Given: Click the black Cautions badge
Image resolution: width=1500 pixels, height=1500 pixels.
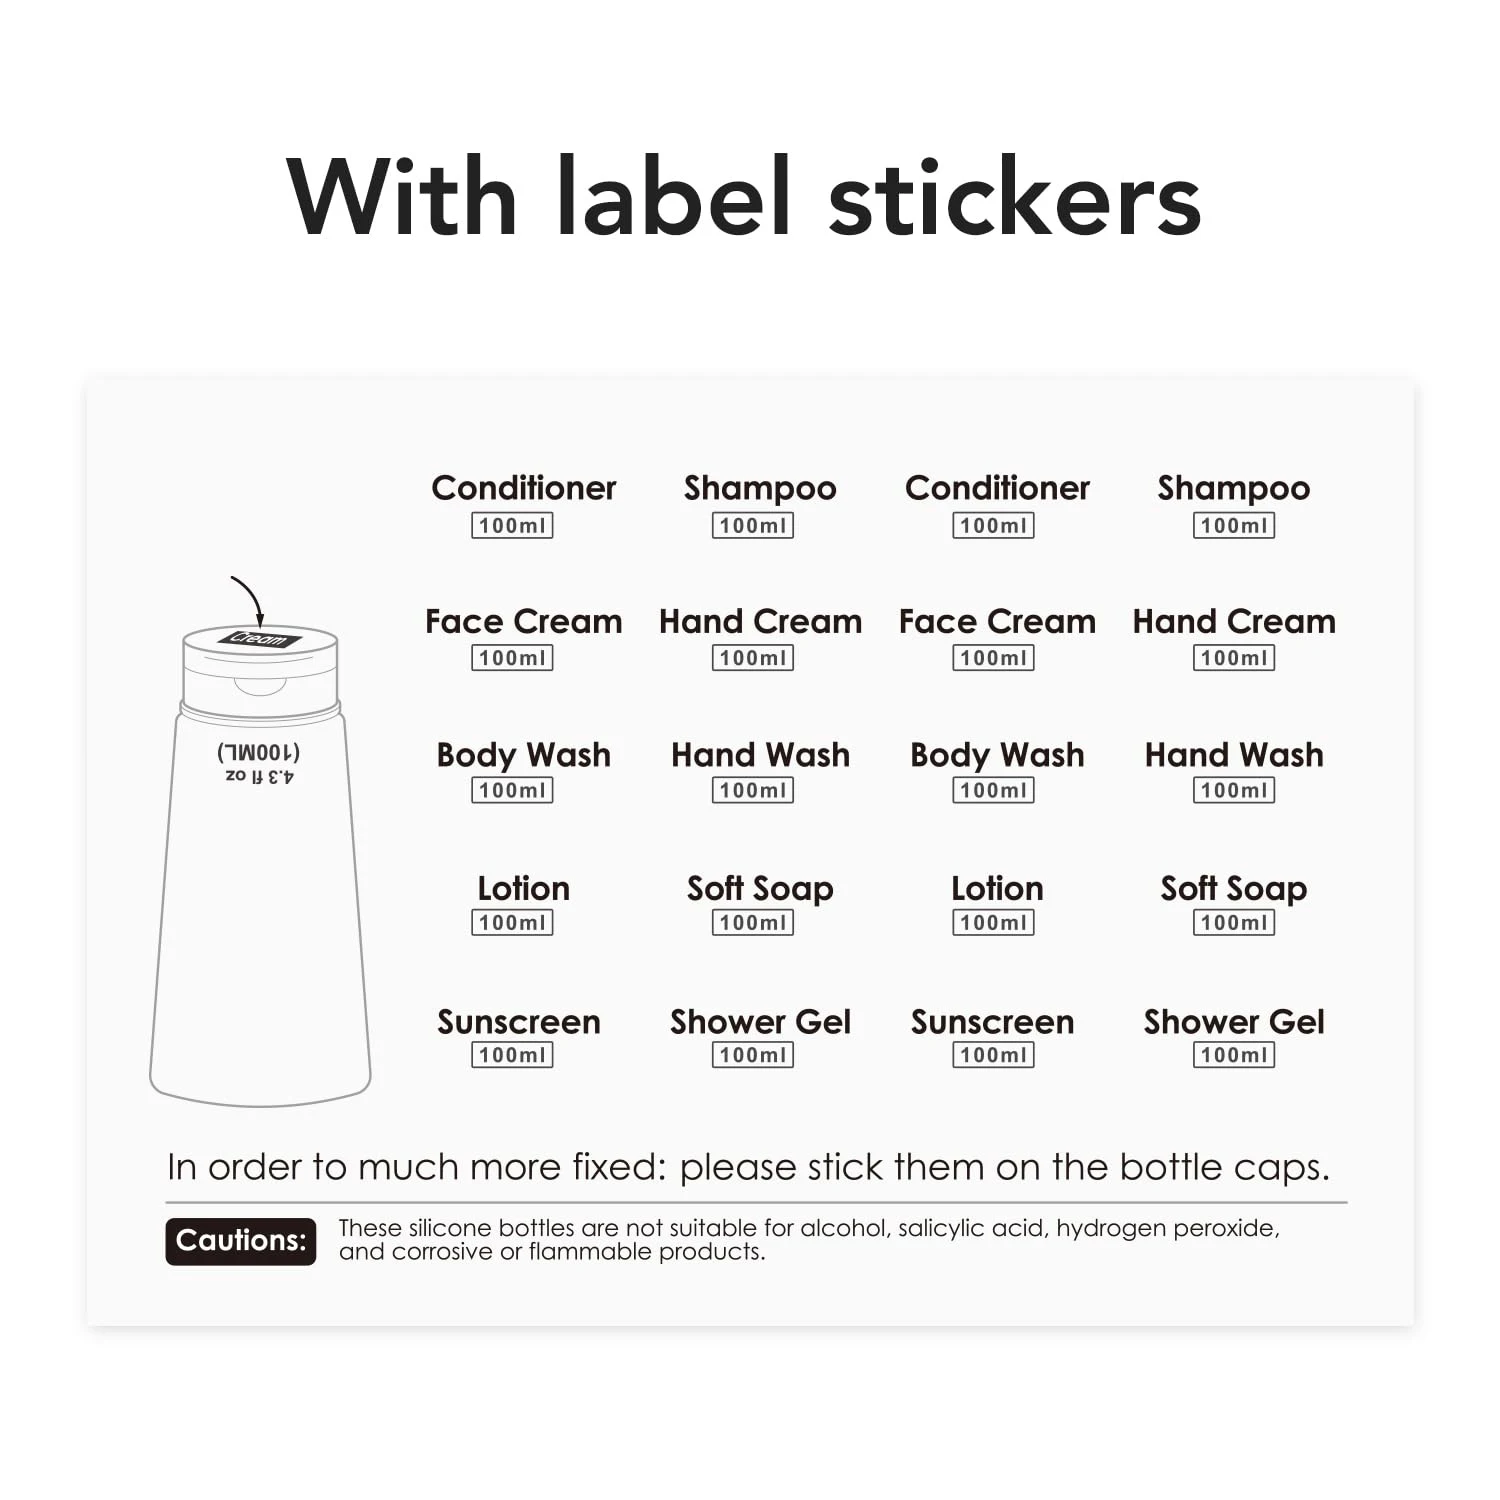Looking at the screenshot, I should pos(240,1241).
